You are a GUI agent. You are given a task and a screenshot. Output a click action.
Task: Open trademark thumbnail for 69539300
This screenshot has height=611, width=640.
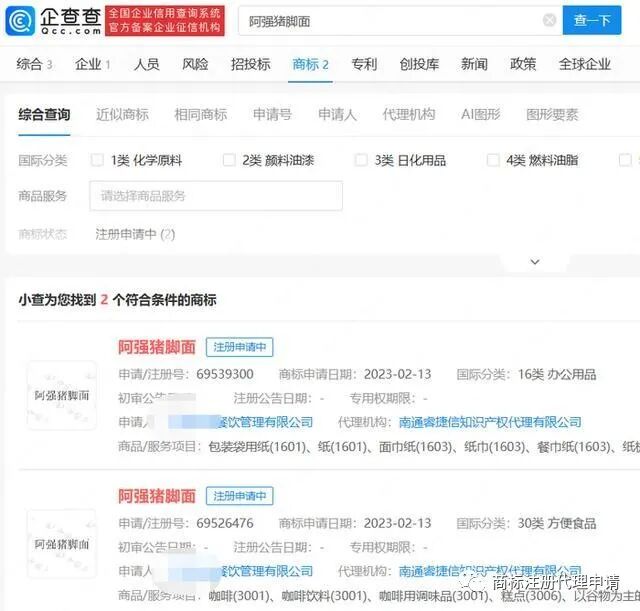62,395
